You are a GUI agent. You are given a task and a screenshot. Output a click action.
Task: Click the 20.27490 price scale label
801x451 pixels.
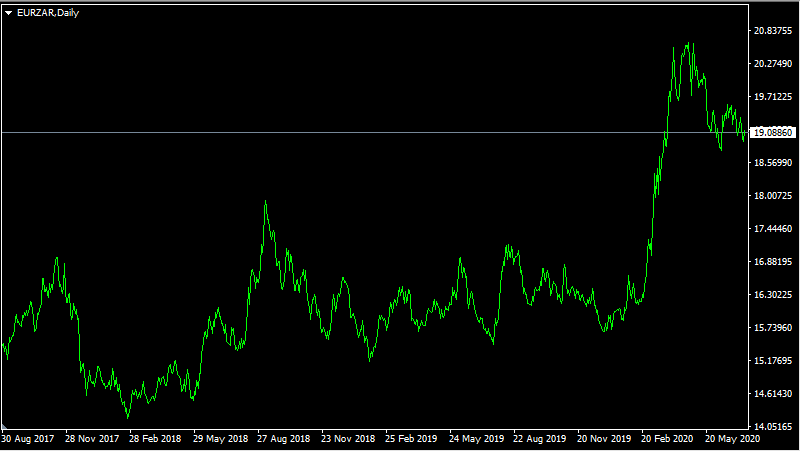click(773, 64)
